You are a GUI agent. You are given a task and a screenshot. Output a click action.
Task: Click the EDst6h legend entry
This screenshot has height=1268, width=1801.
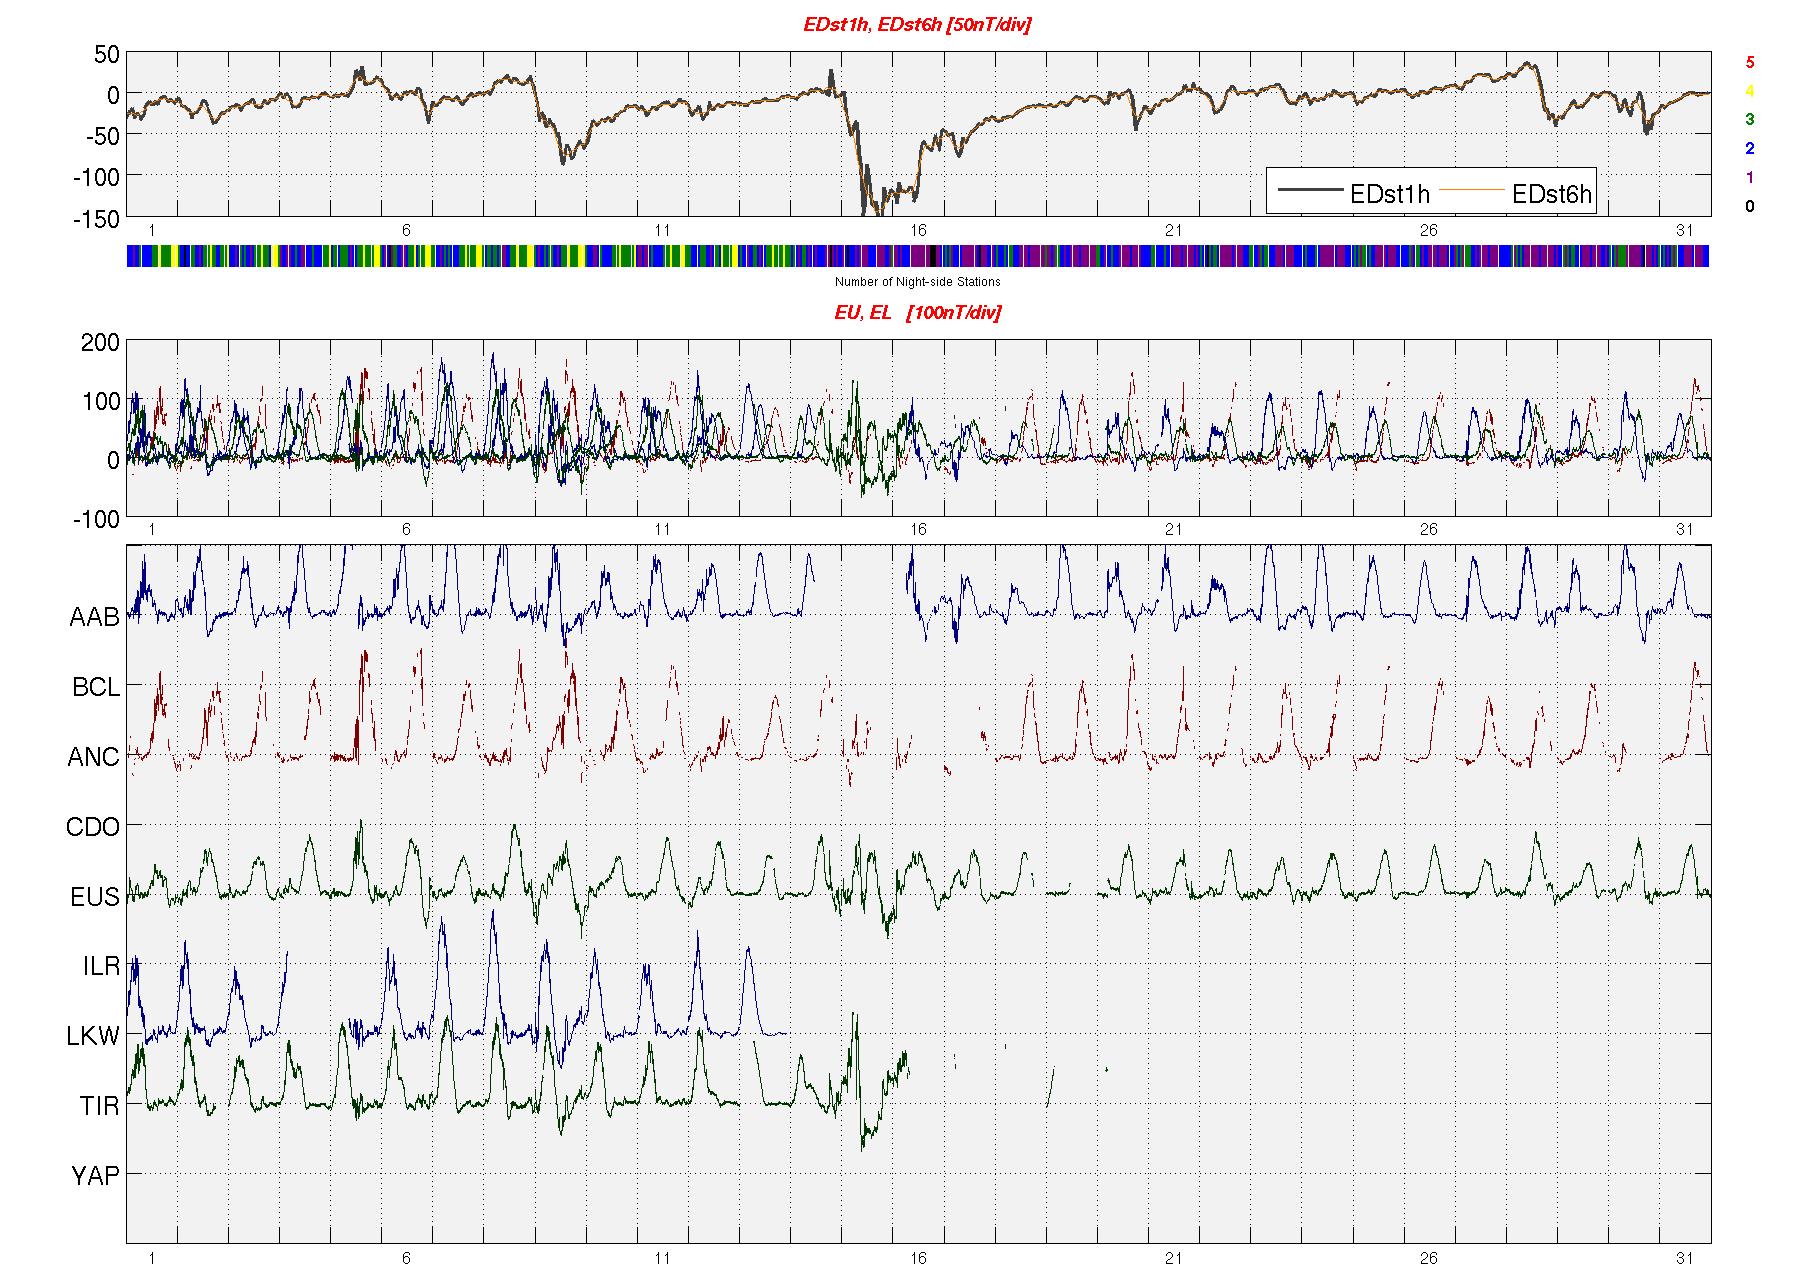1513,193
